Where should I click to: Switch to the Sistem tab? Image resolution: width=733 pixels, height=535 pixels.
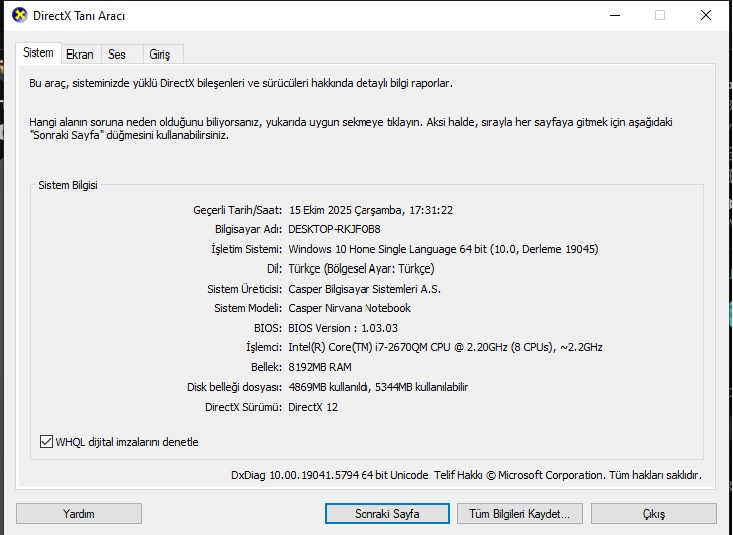click(38, 53)
